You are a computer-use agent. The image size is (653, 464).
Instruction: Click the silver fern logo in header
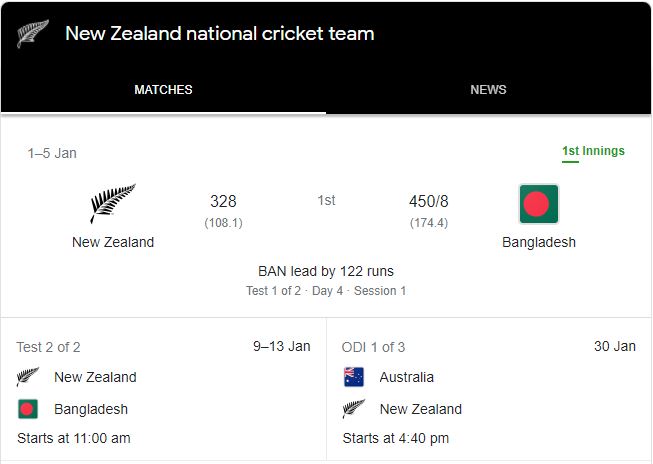(x=32, y=33)
